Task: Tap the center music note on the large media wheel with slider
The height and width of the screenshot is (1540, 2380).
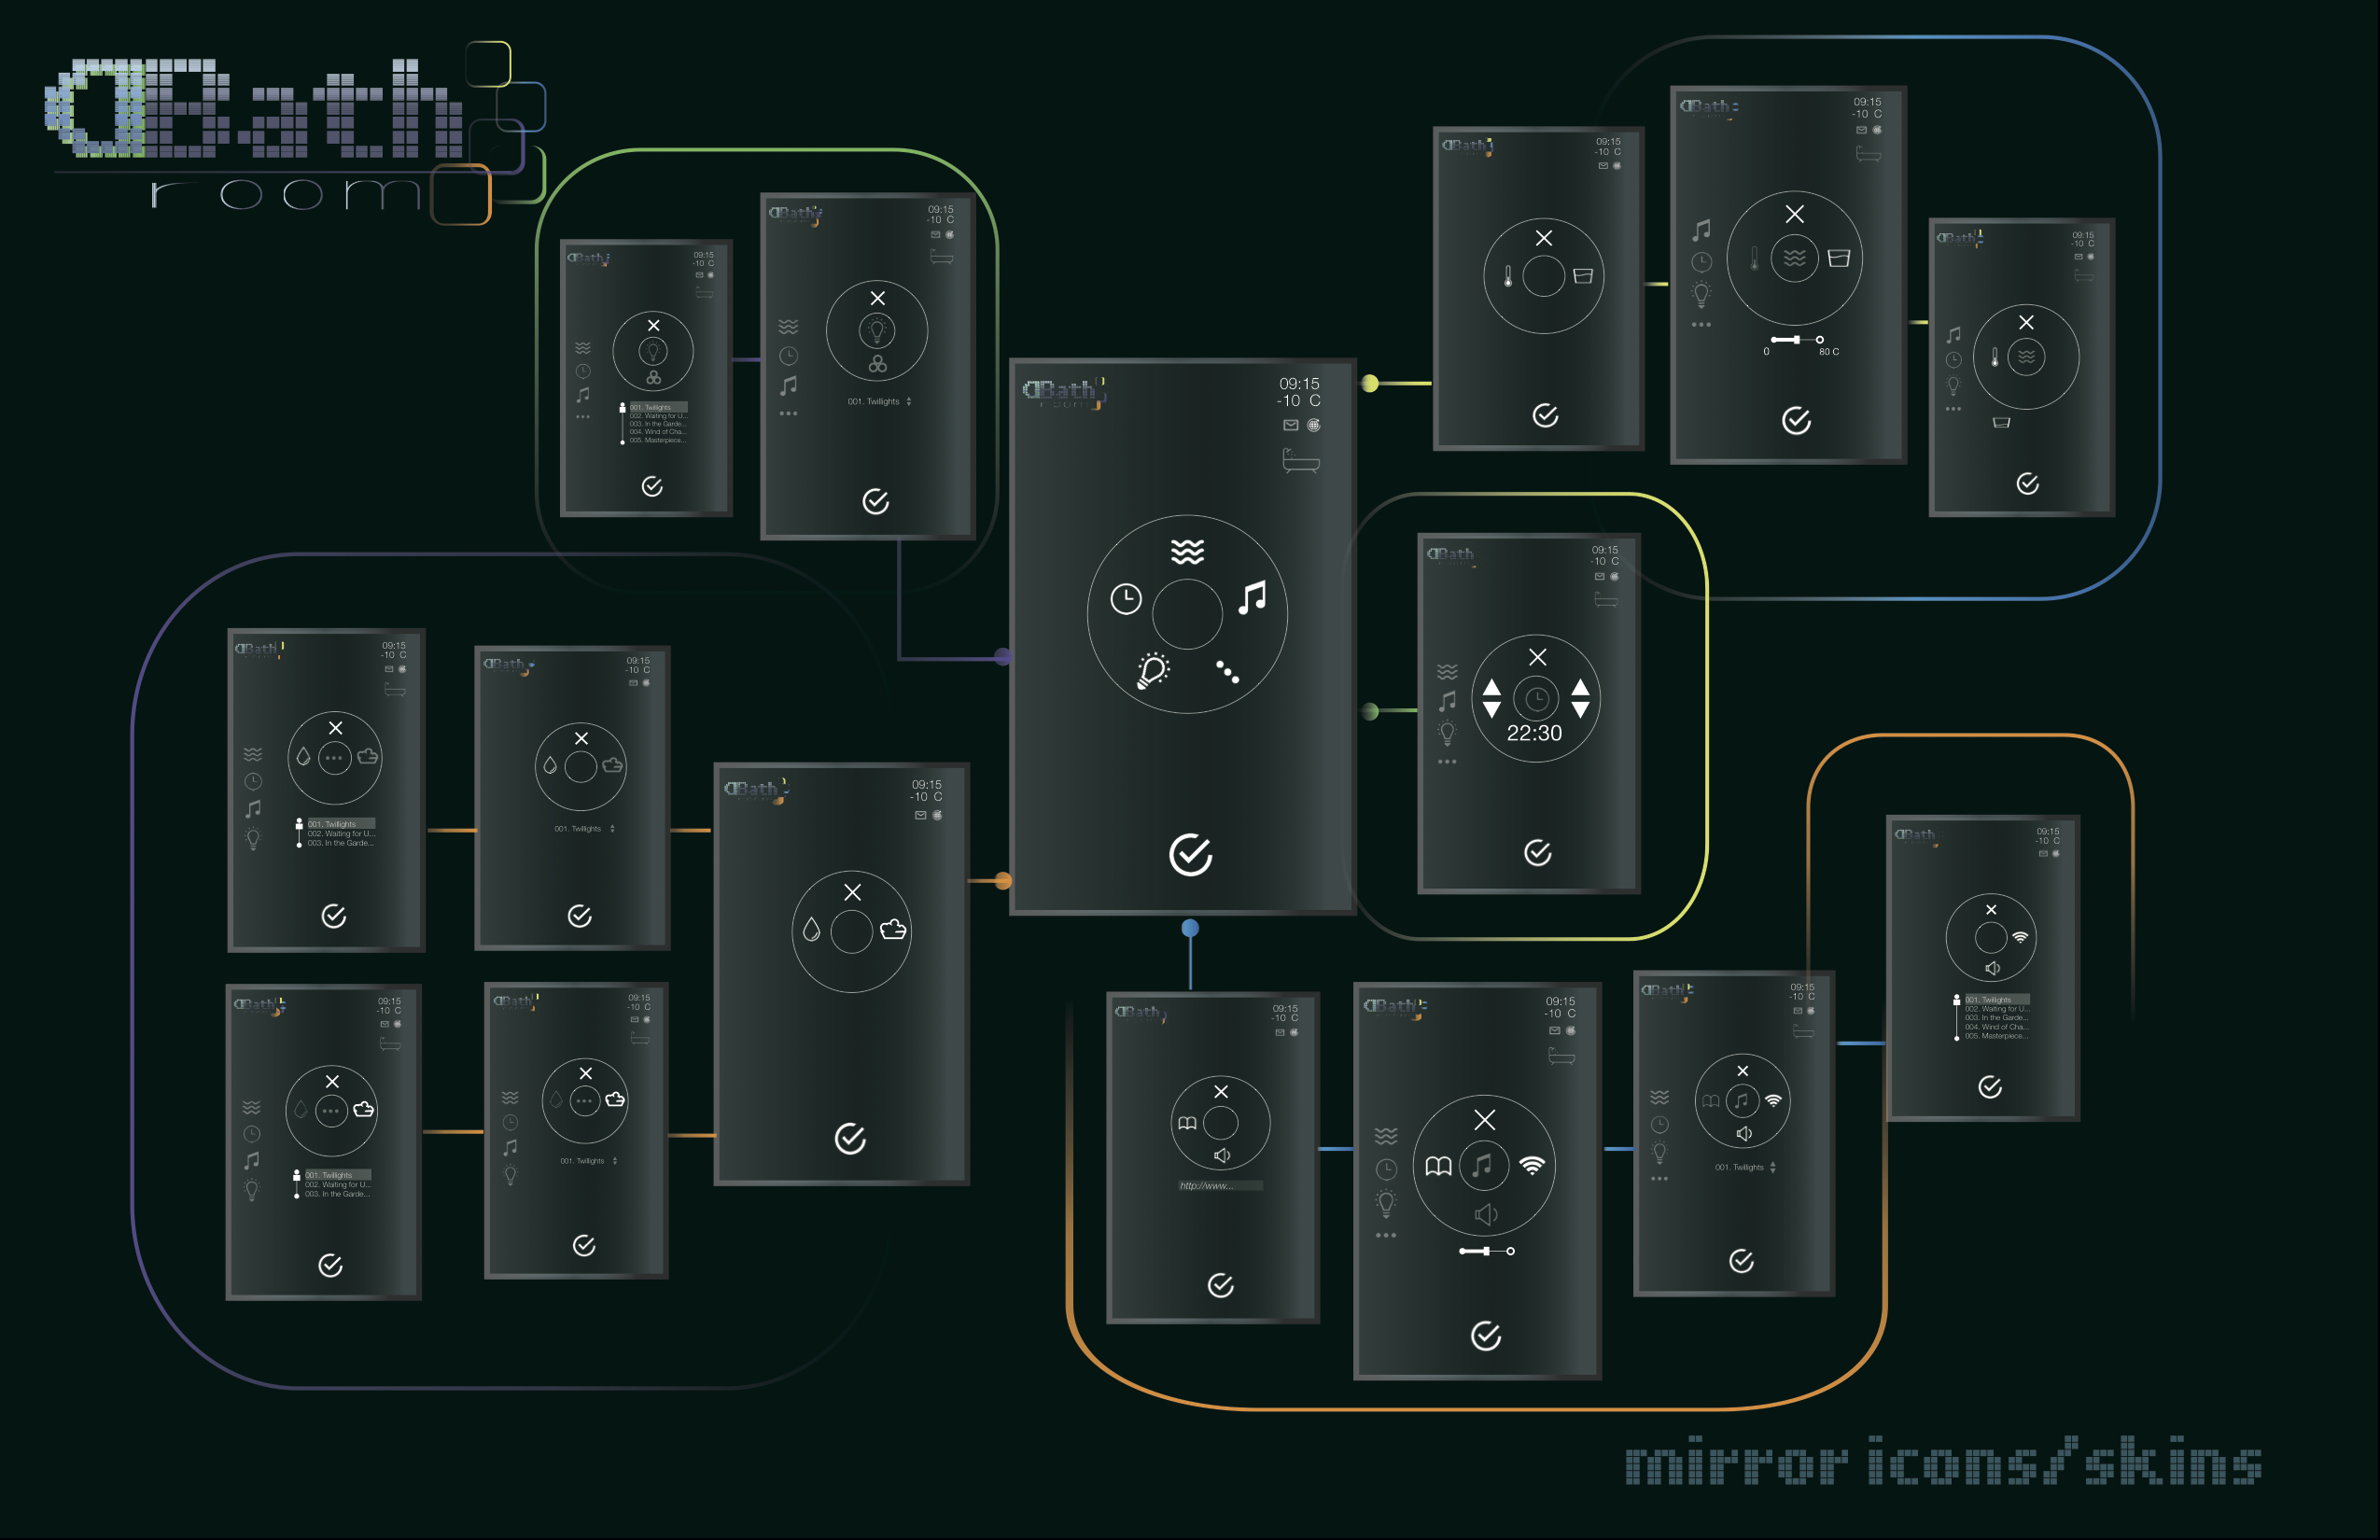Action: click(x=1484, y=1166)
